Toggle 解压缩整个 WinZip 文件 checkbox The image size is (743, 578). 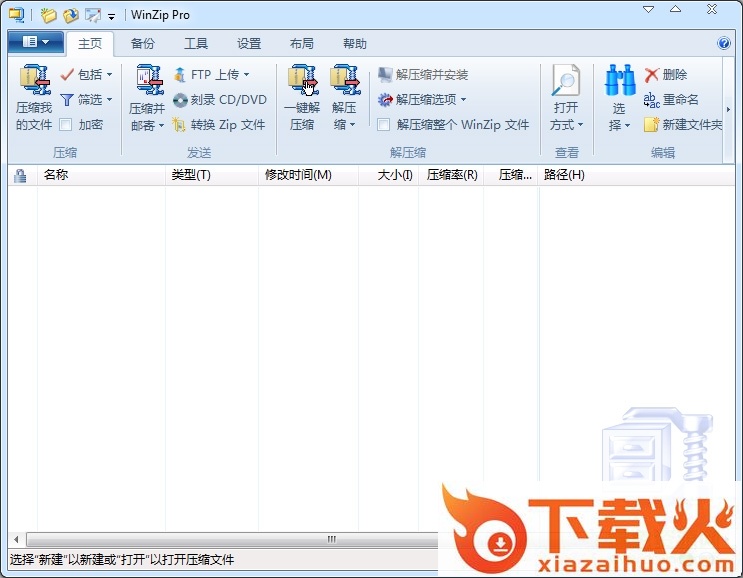[383, 125]
